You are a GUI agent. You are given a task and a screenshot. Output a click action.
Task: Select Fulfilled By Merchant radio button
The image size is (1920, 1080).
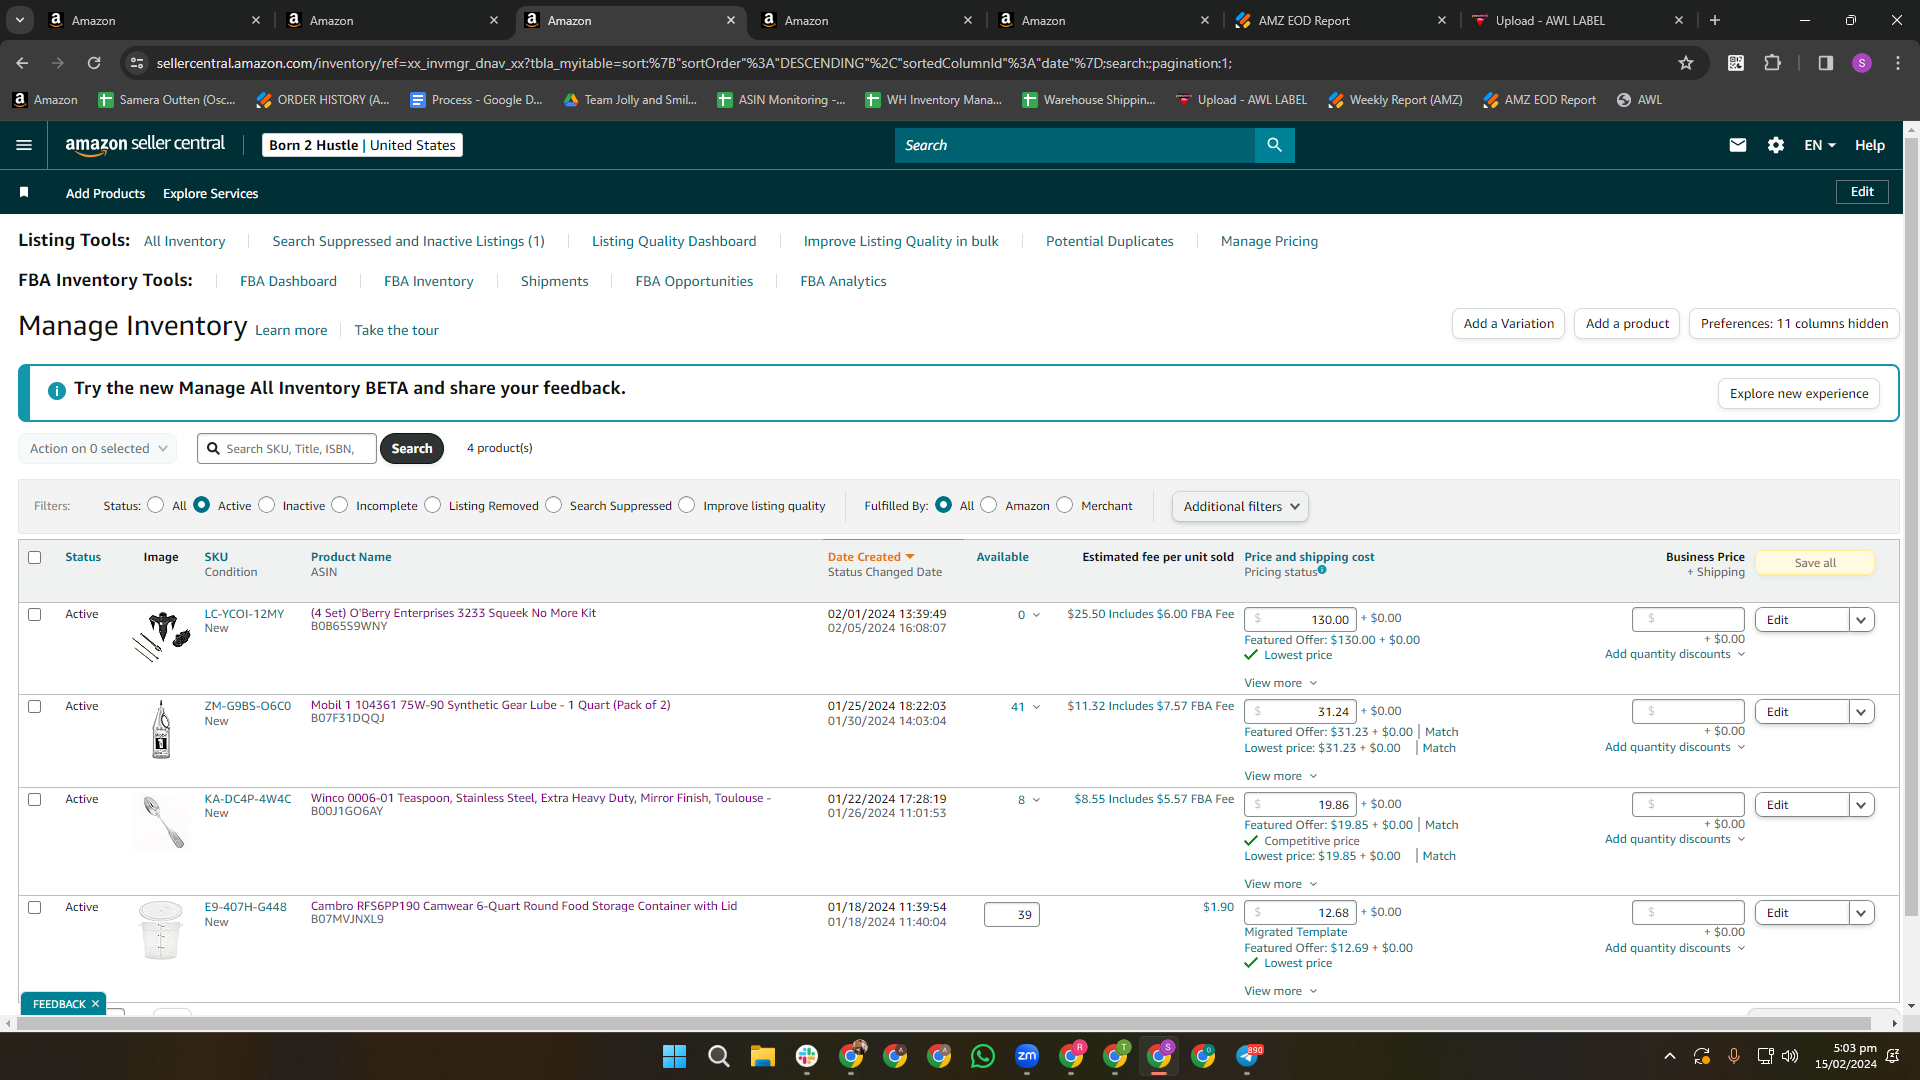tap(1065, 505)
